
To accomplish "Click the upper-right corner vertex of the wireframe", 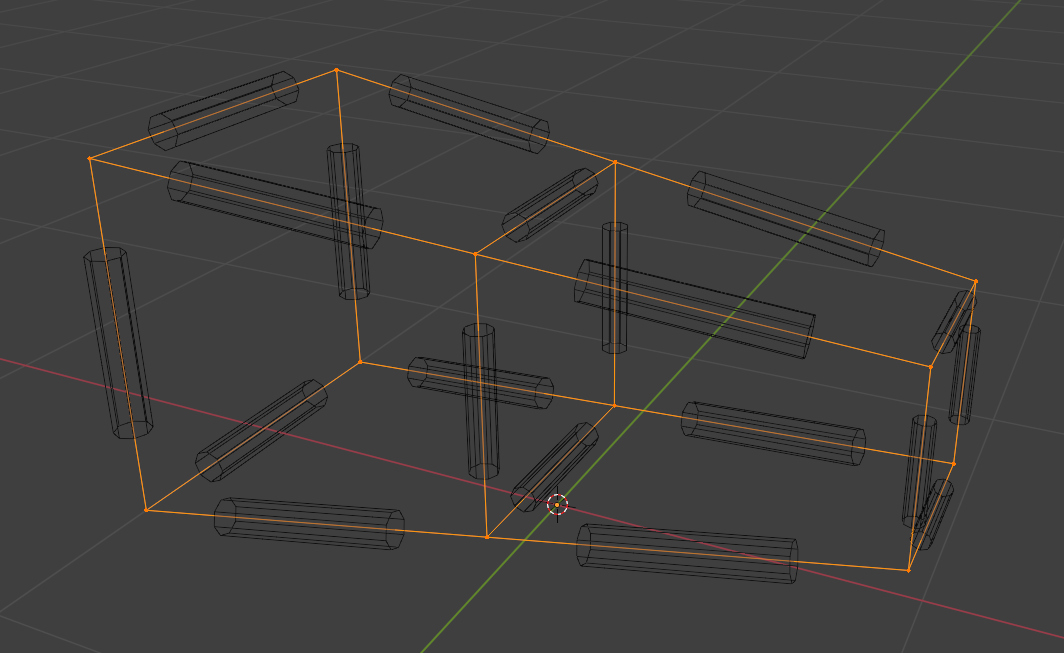I will pyautogui.click(x=975, y=282).
